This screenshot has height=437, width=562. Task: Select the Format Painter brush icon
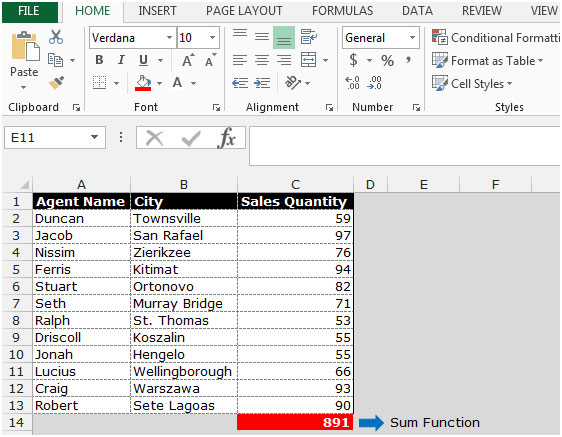click(56, 83)
